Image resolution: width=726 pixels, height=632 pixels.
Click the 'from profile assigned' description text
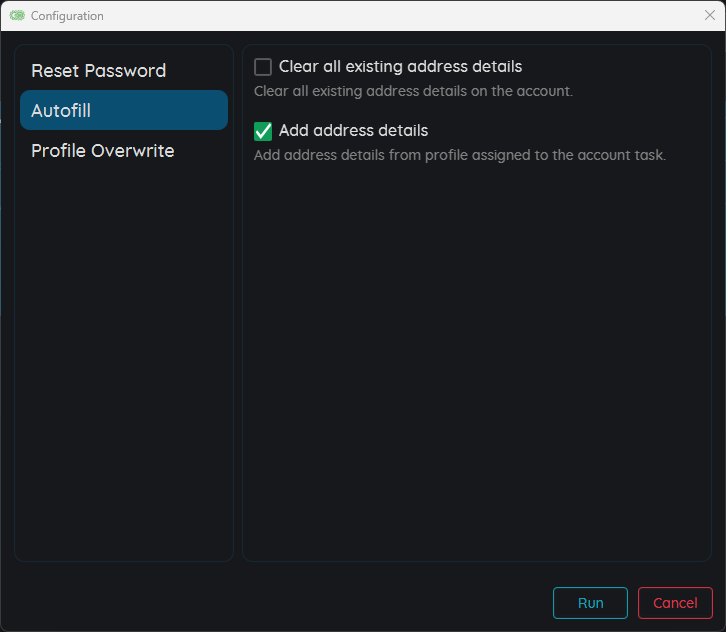pyautogui.click(x=460, y=155)
